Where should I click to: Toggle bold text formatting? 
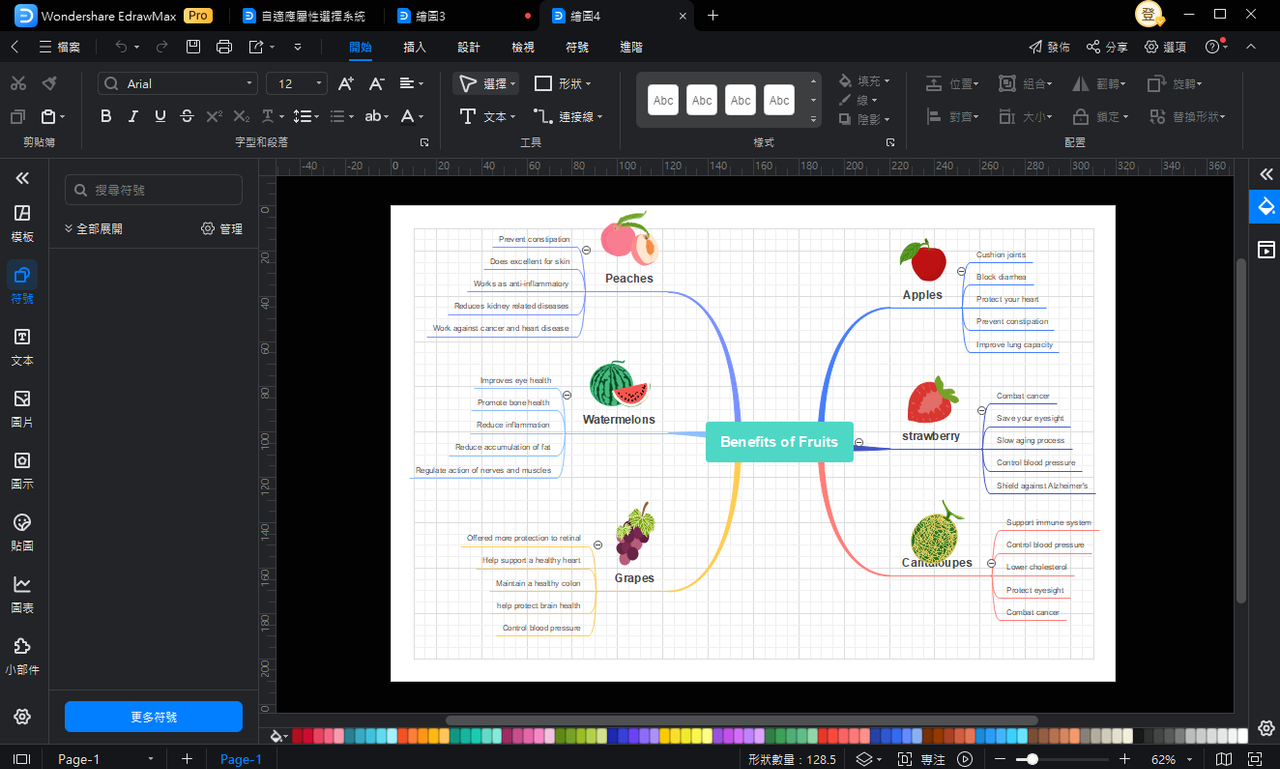pos(106,116)
